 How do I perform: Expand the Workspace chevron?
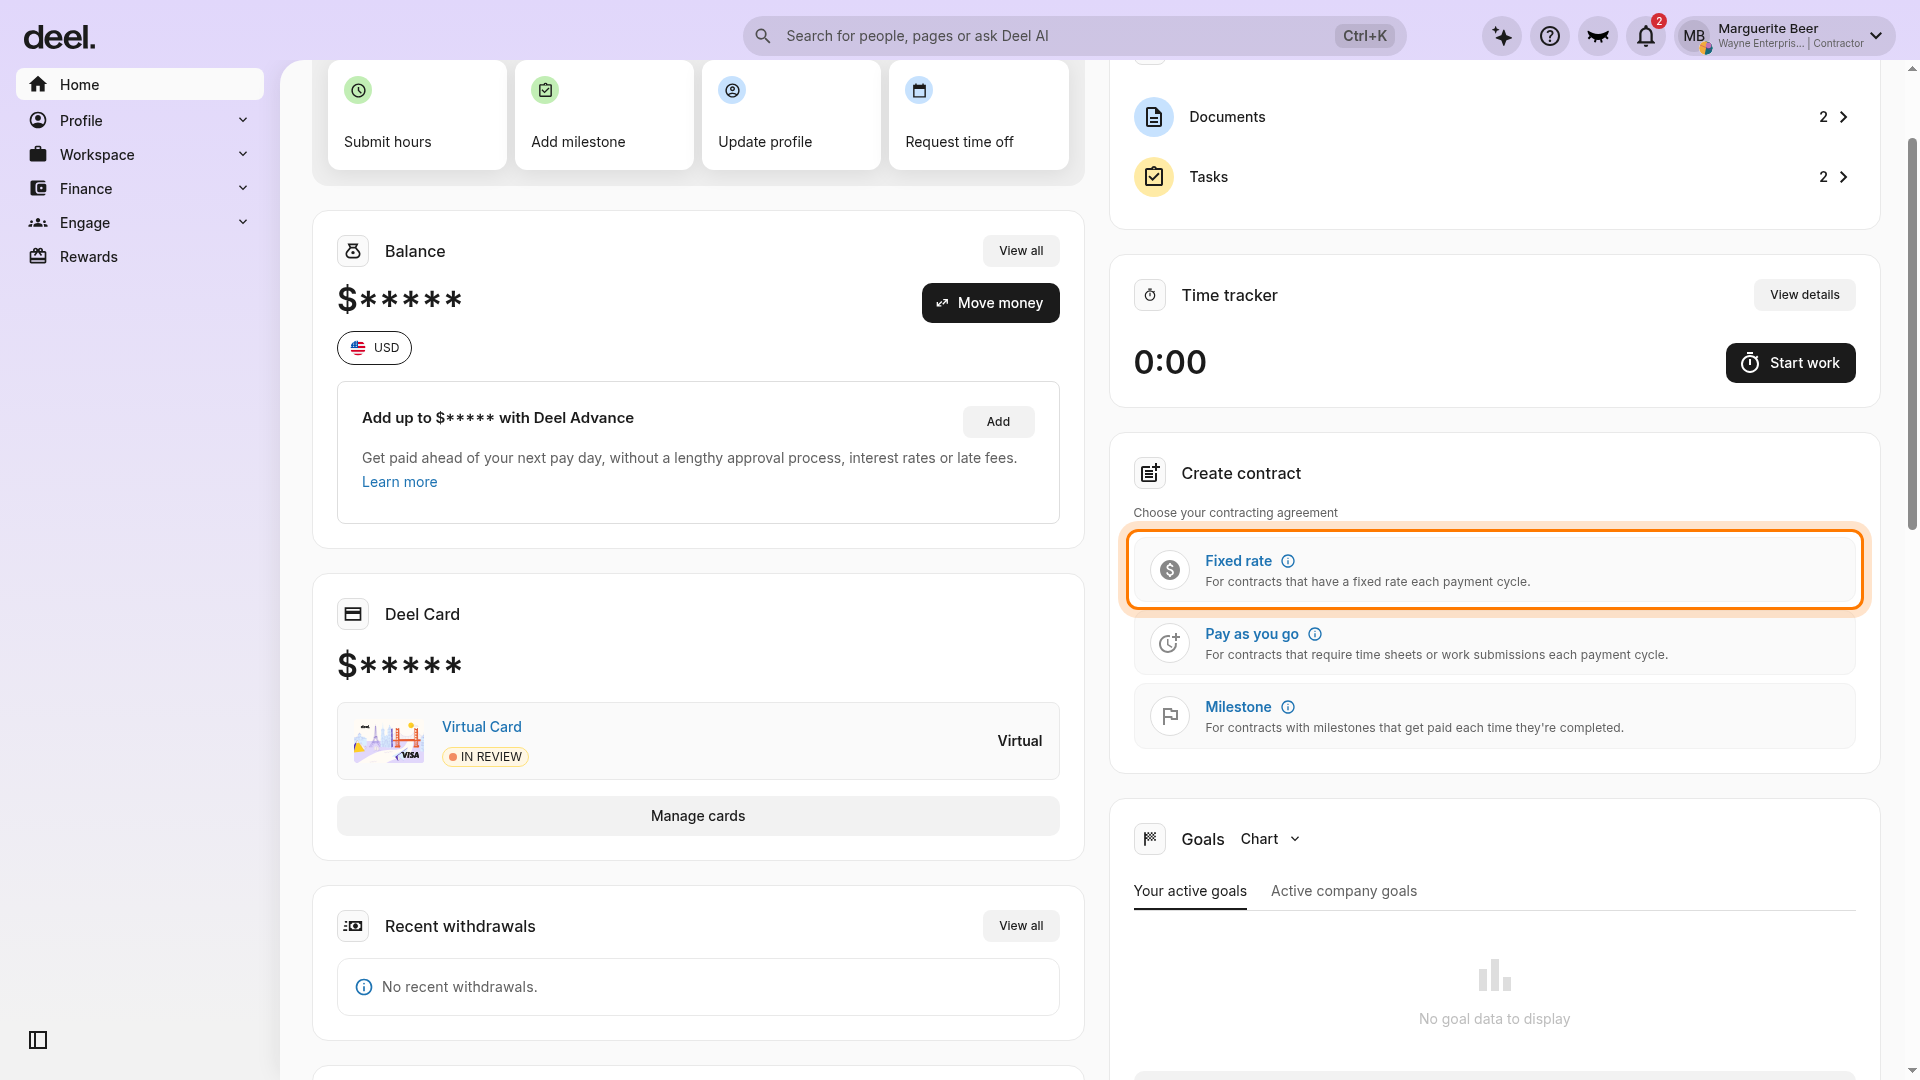(x=242, y=154)
